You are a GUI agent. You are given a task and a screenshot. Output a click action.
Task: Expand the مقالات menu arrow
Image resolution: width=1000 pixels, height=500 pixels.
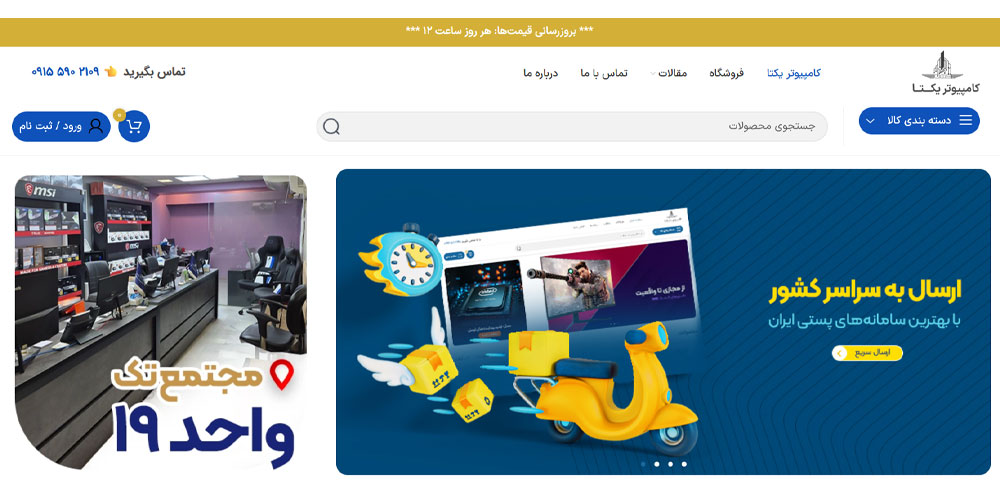652,73
